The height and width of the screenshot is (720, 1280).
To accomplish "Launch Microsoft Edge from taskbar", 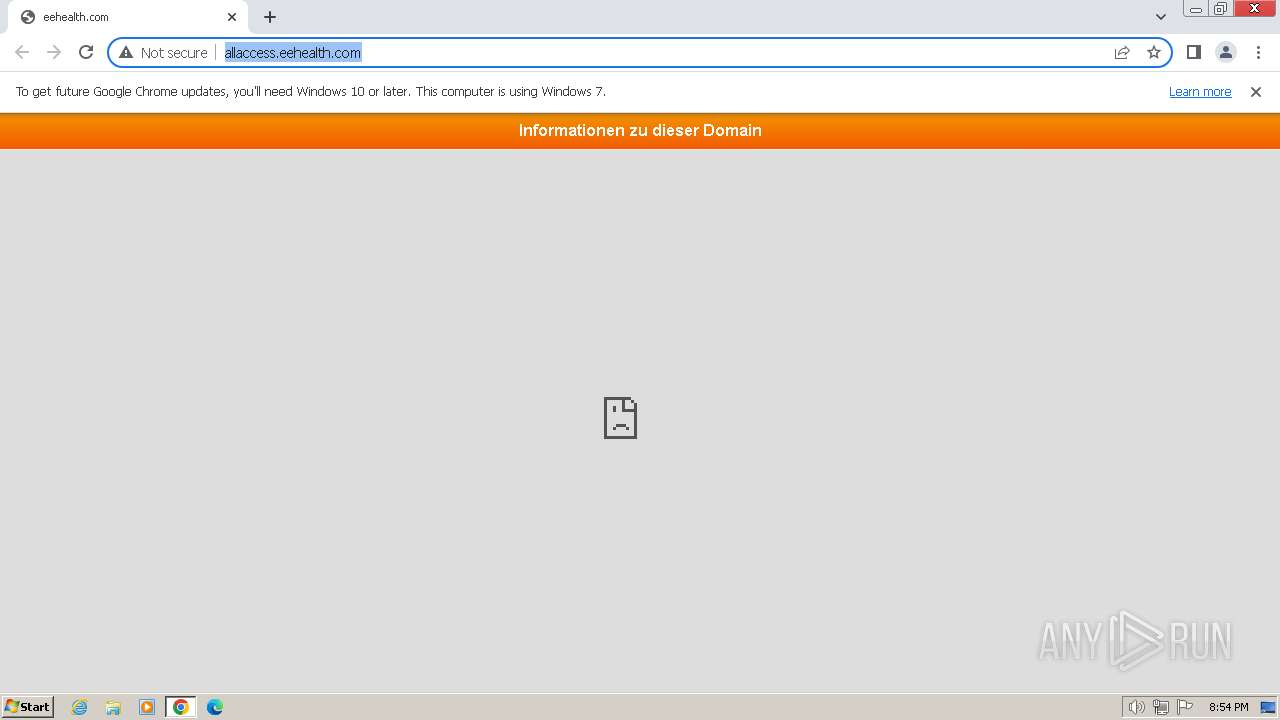I will click(x=215, y=707).
